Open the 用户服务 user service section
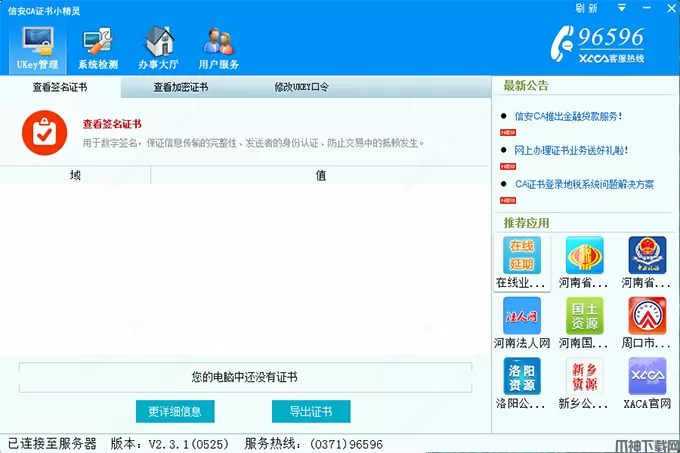680x453 pixels. point(219,49)
